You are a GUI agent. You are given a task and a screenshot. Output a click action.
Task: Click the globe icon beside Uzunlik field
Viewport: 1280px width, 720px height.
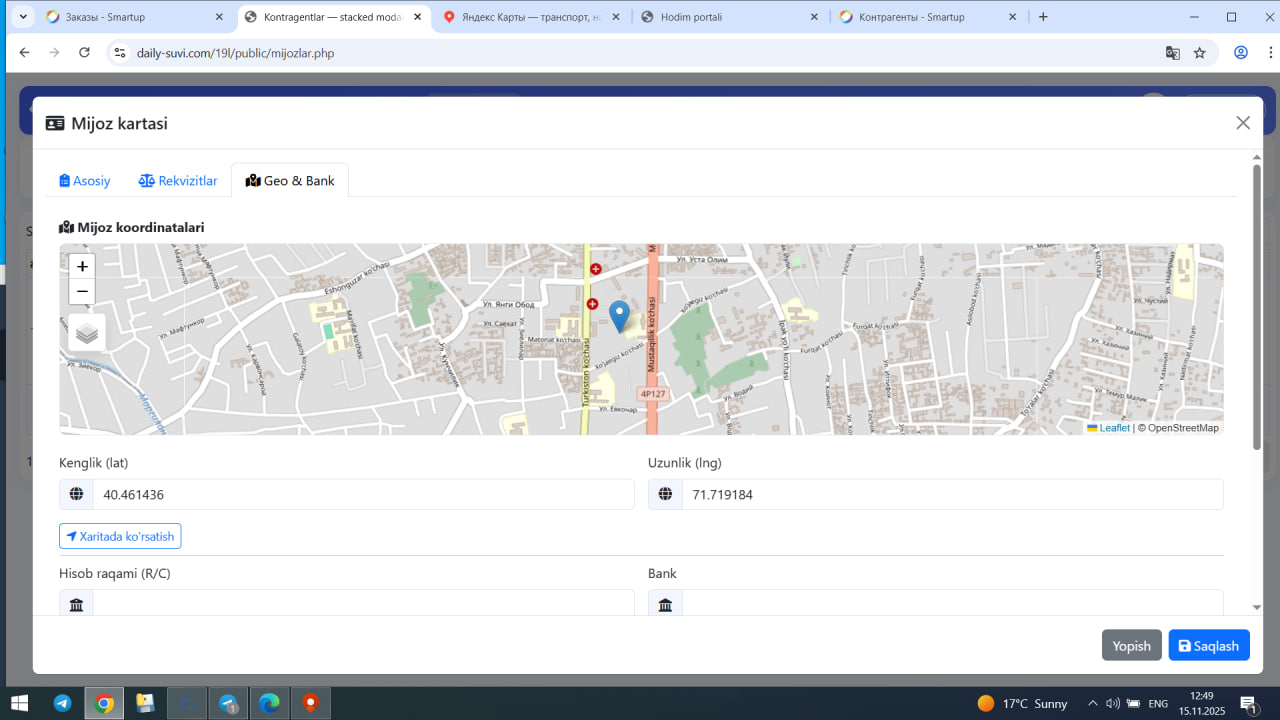pyautogui.click(x=665, y=494)
